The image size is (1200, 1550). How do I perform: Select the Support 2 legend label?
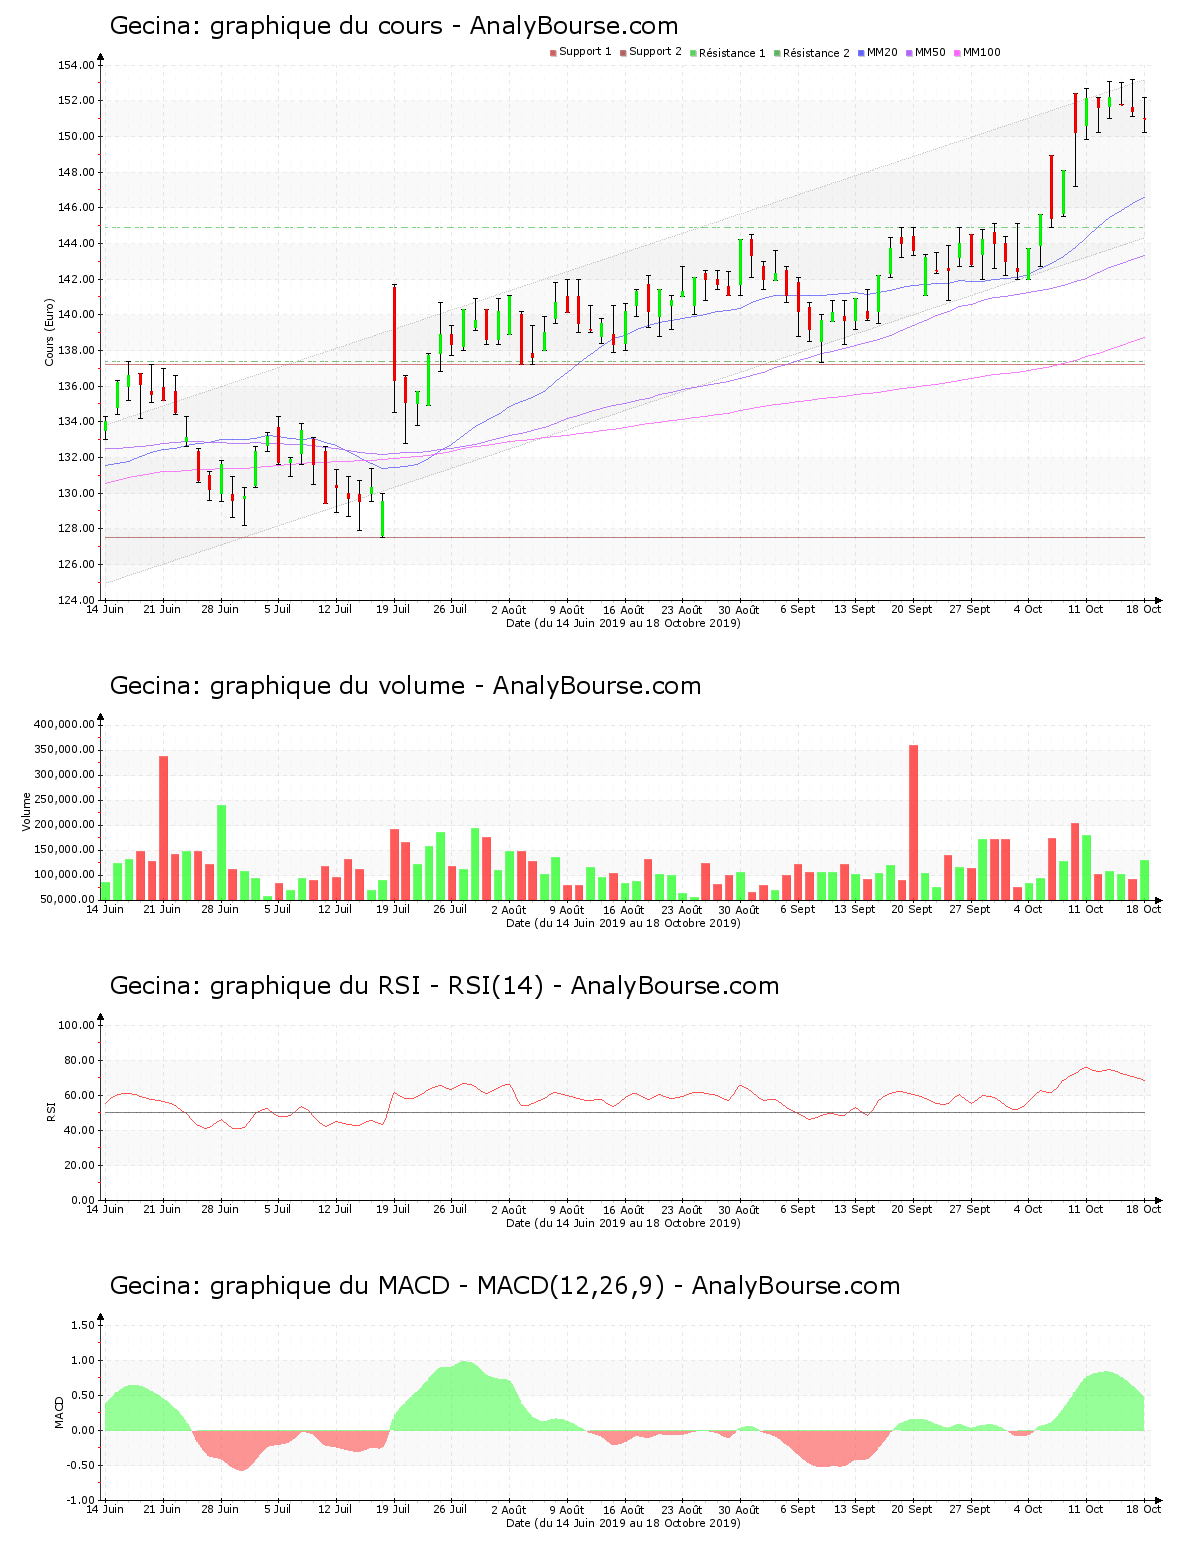(x=655, y=52)
